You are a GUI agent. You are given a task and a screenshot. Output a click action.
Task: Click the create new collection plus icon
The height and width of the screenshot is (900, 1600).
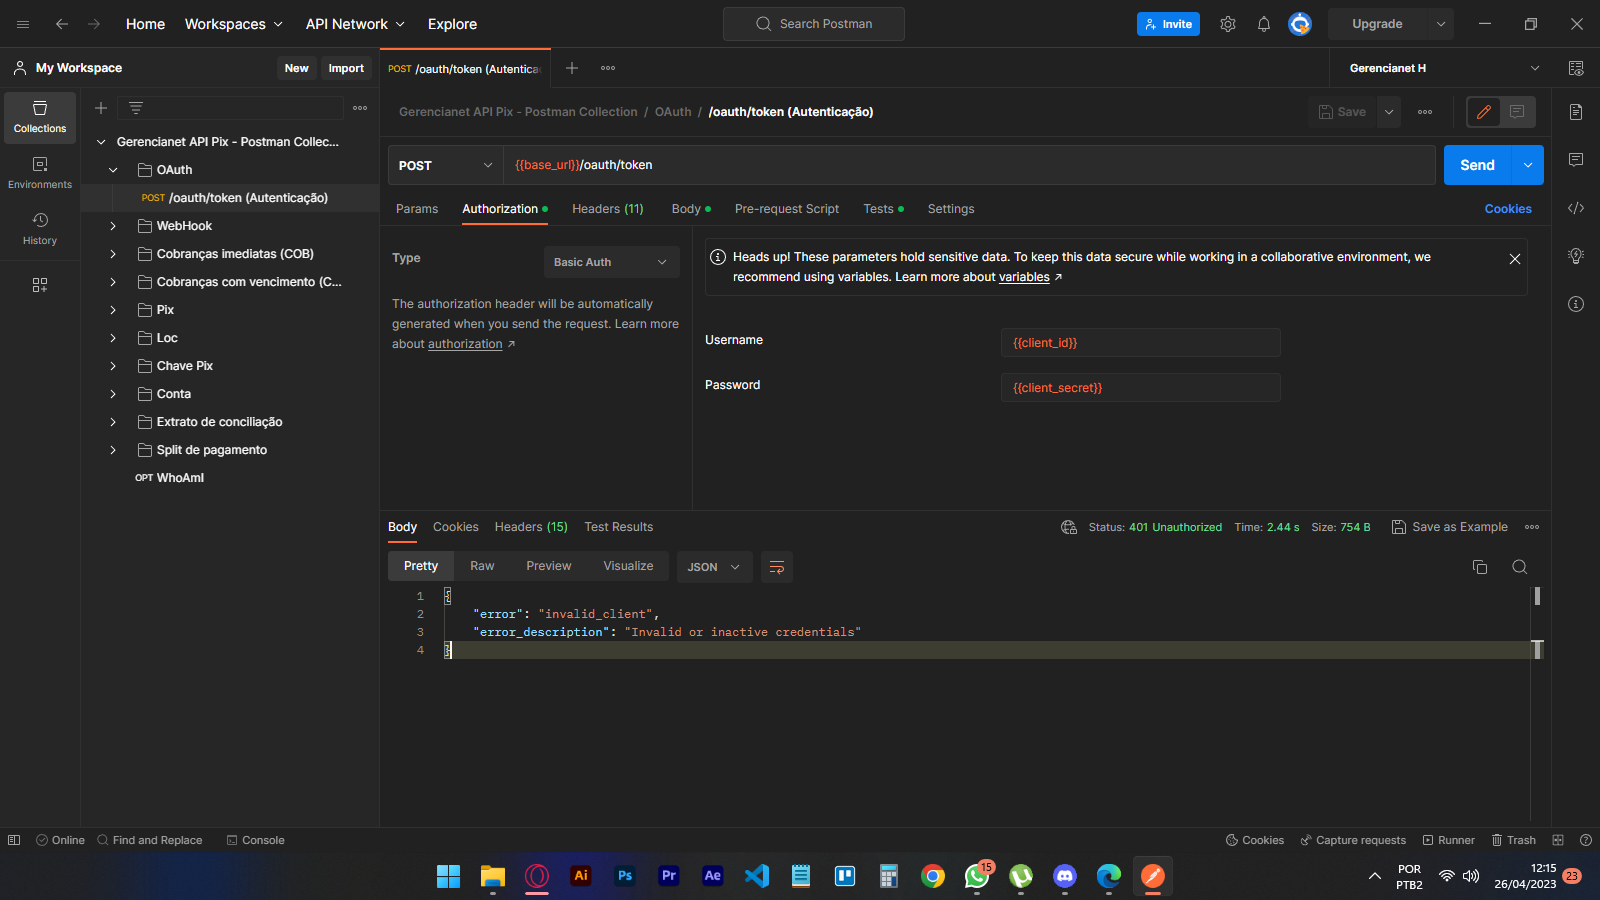[101, 108]
